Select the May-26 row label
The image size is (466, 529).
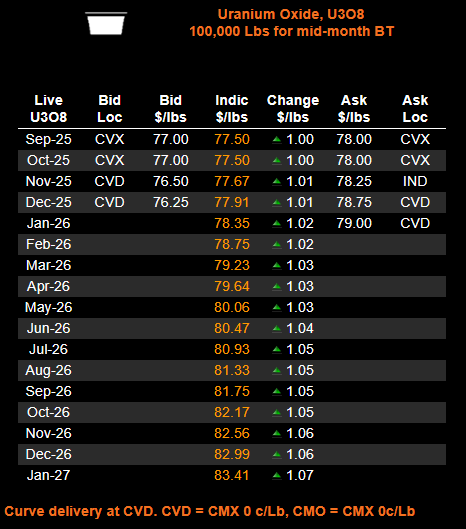coord(49,307)
